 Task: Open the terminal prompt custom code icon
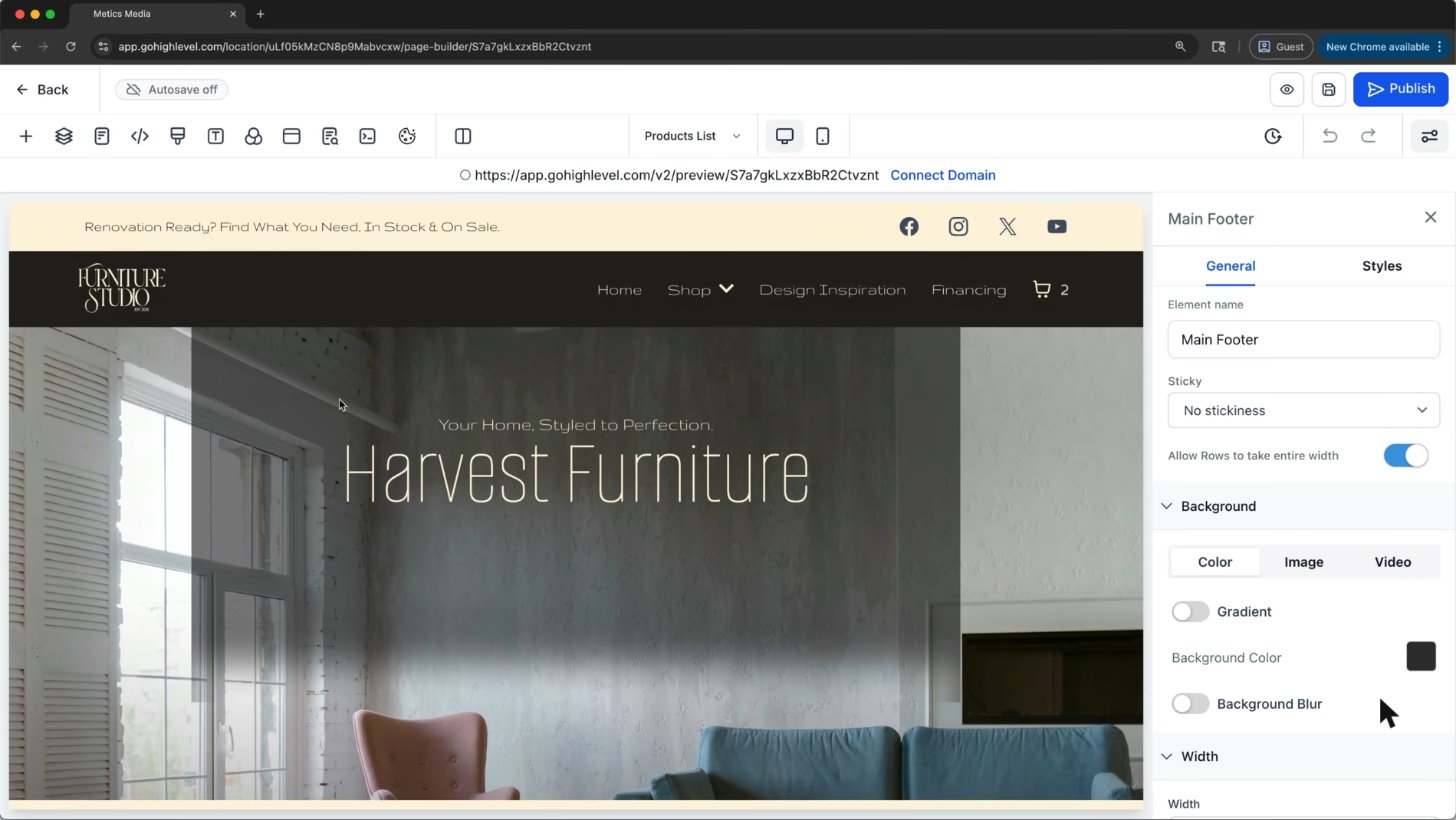pyautogui.click(x=368, y=136)
